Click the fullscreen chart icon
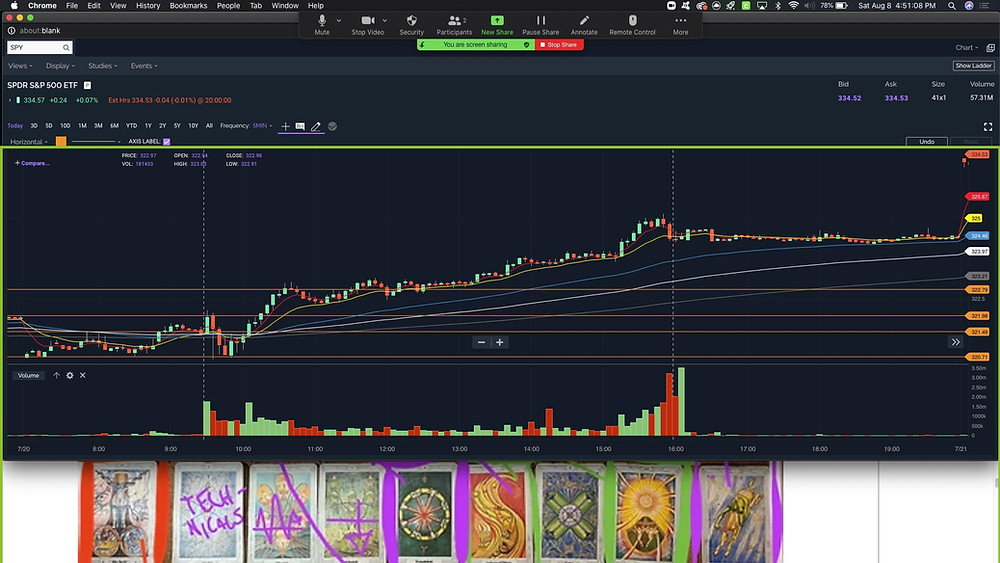 pyautogui.click(x=988, y=127)
